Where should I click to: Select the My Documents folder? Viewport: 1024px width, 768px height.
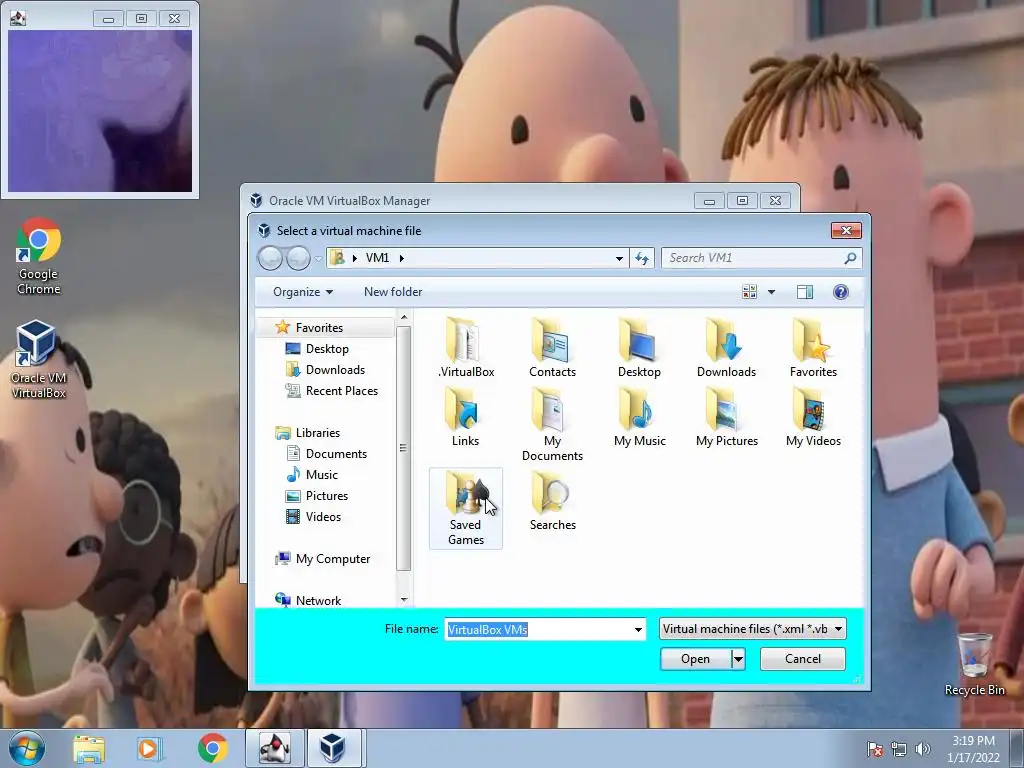(552, 424)
